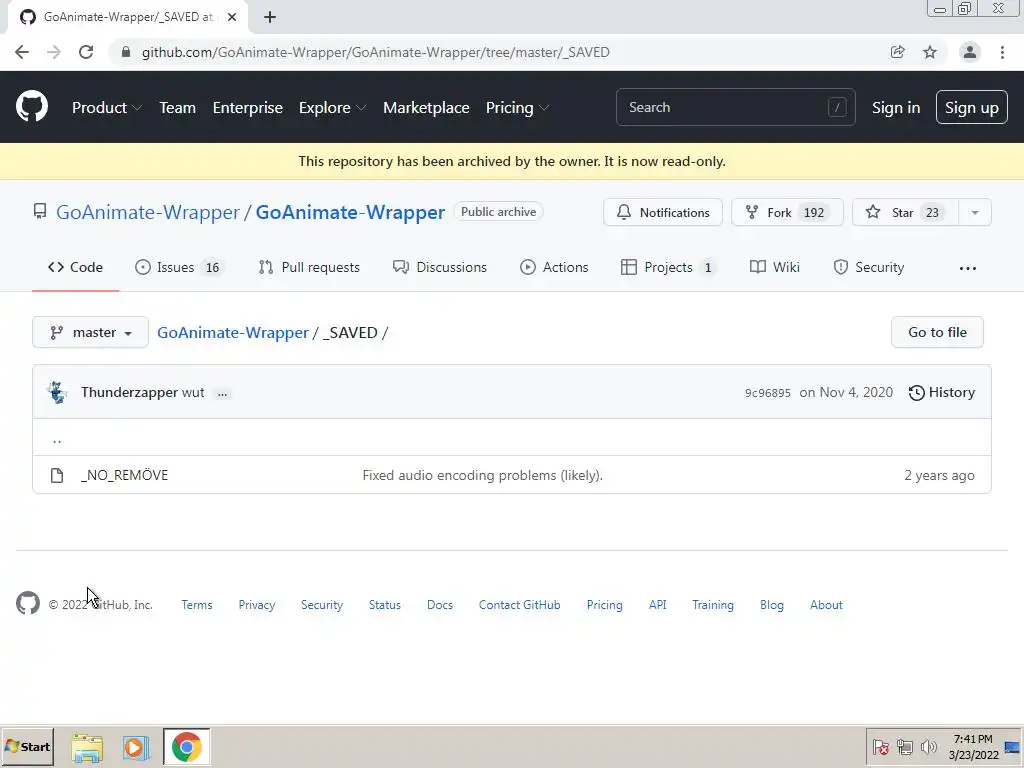Image resolution: width=1024 pixels, height=768 pixels.
Task: Click the footer Status link
Action: tap(385, 605)
